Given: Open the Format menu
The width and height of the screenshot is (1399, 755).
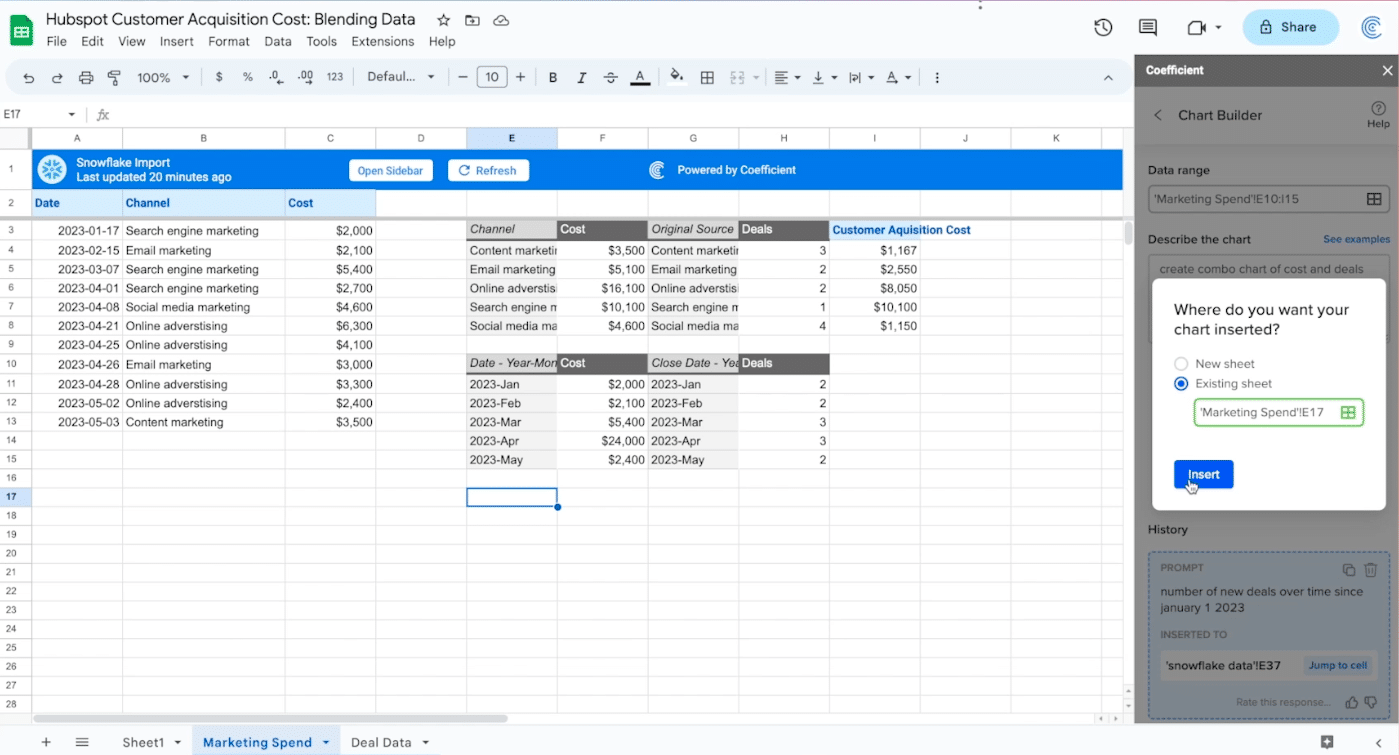Looking at the screenshot, I should (x=229, y=41).
